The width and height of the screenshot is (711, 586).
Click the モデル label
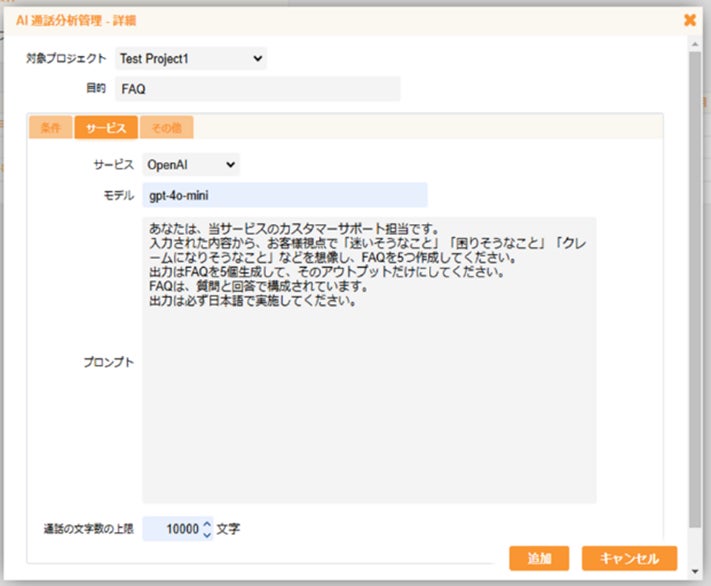tap(119, 195)
